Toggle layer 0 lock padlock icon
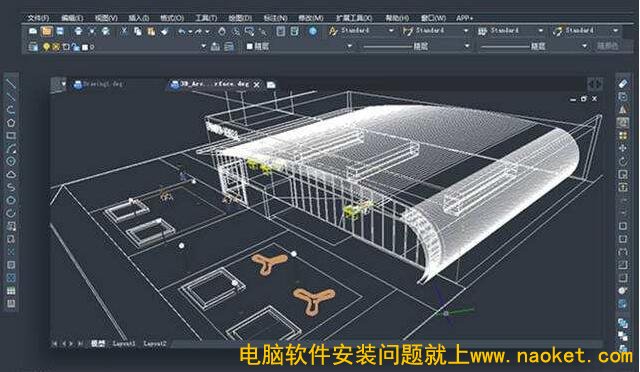Screen dimensions: 640x372 [75, 47]
